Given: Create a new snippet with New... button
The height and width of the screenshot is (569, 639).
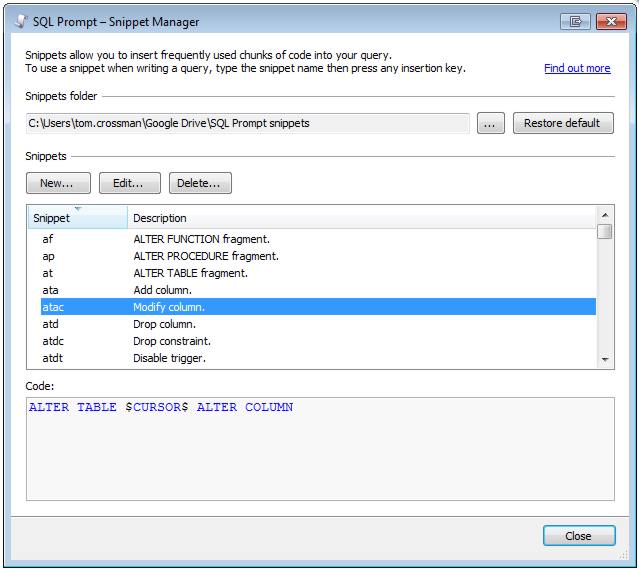Looking at the screenshot, I should tap(58, 183).
